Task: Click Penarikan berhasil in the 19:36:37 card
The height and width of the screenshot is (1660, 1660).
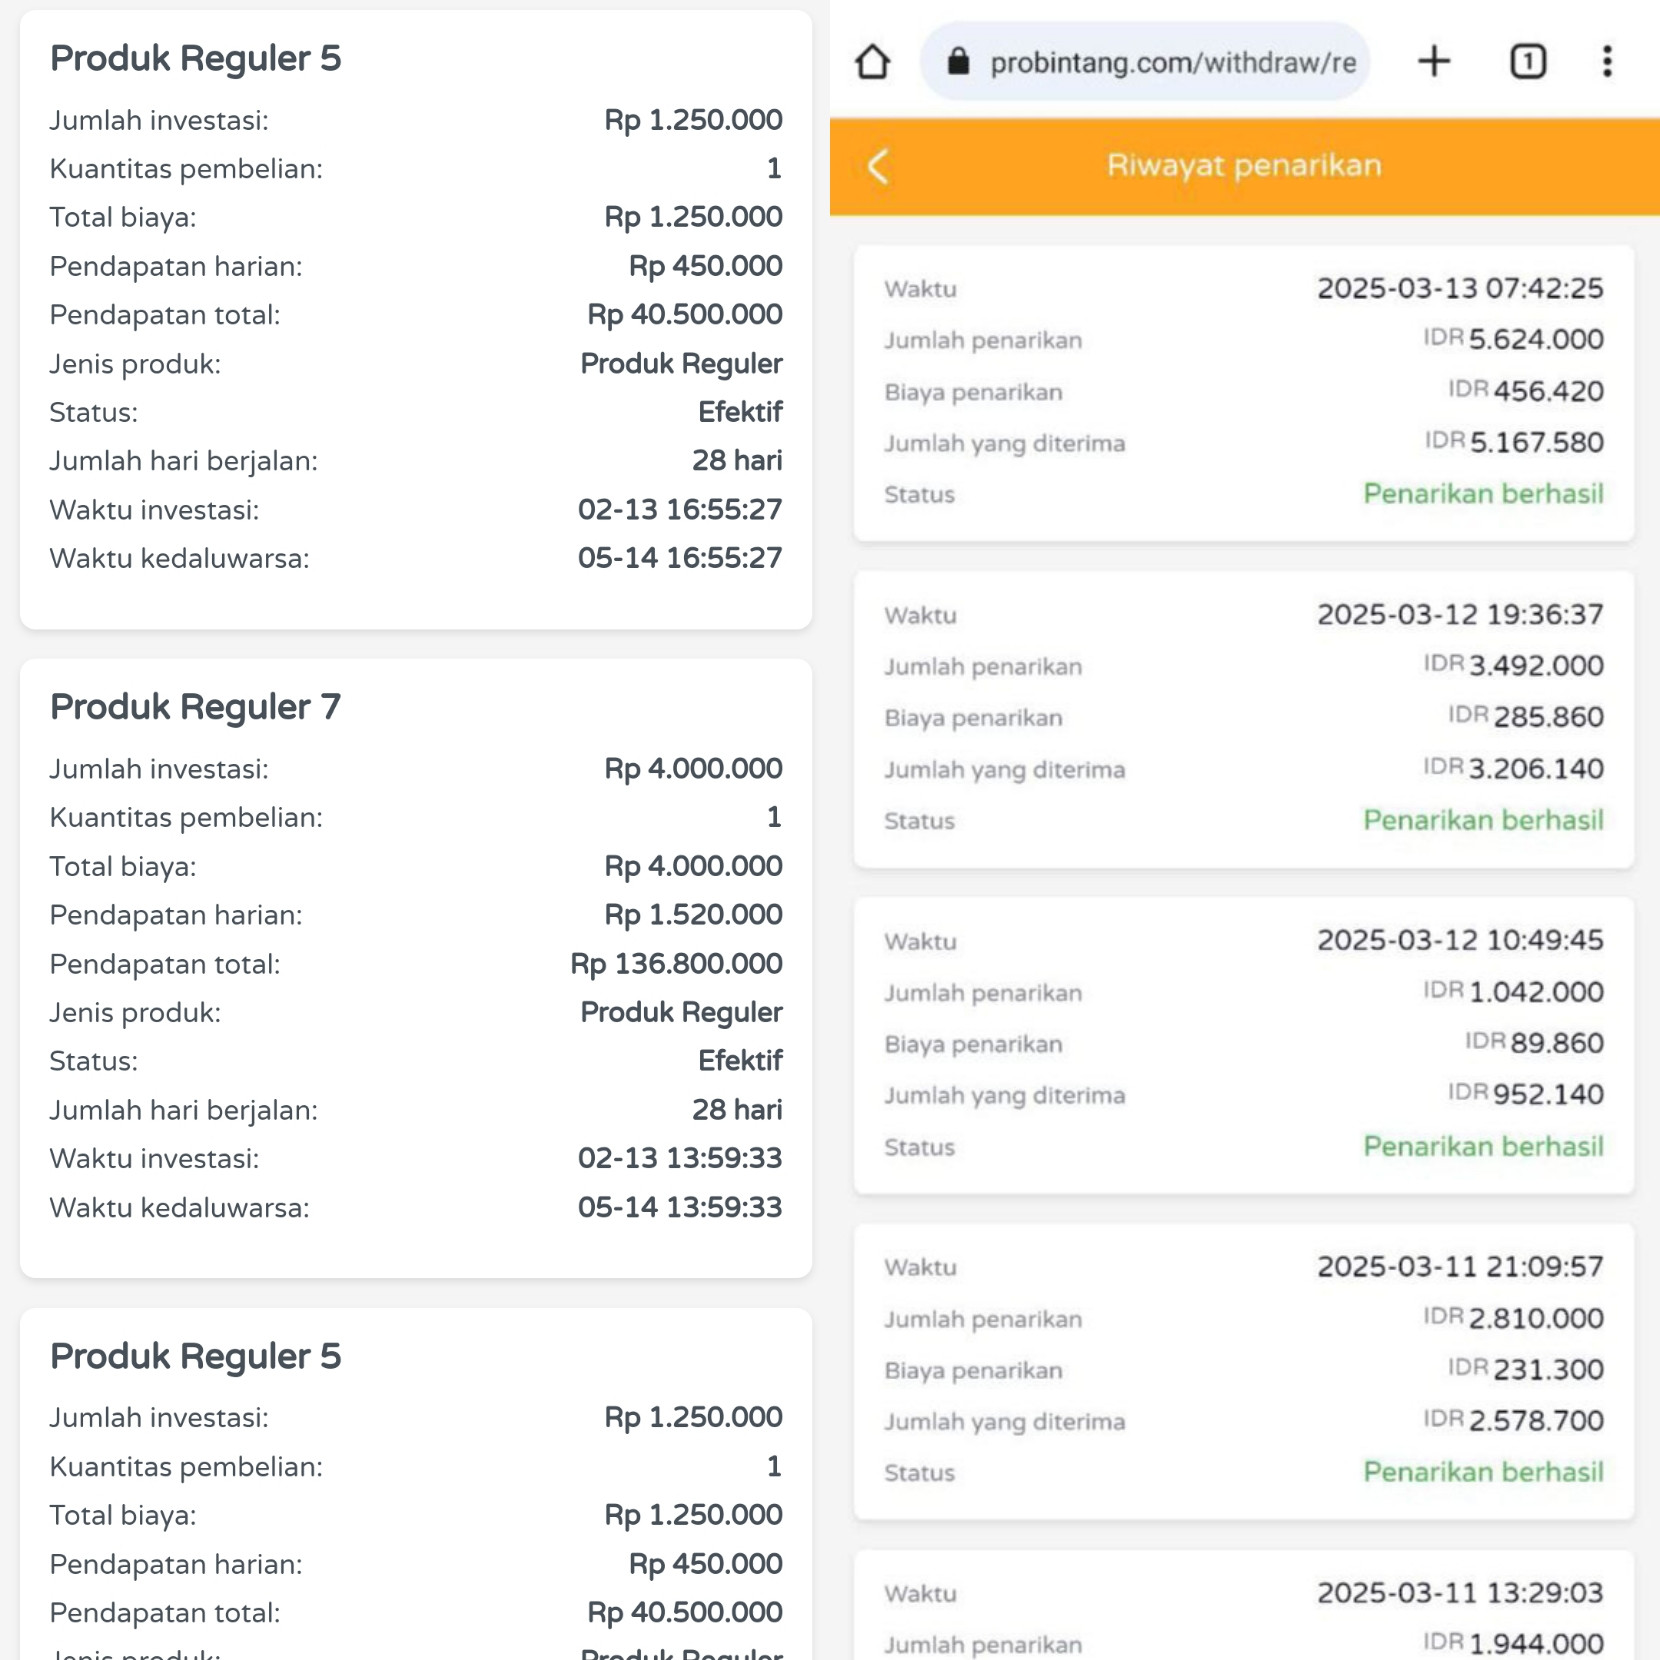Action: tap(1483, 820)
